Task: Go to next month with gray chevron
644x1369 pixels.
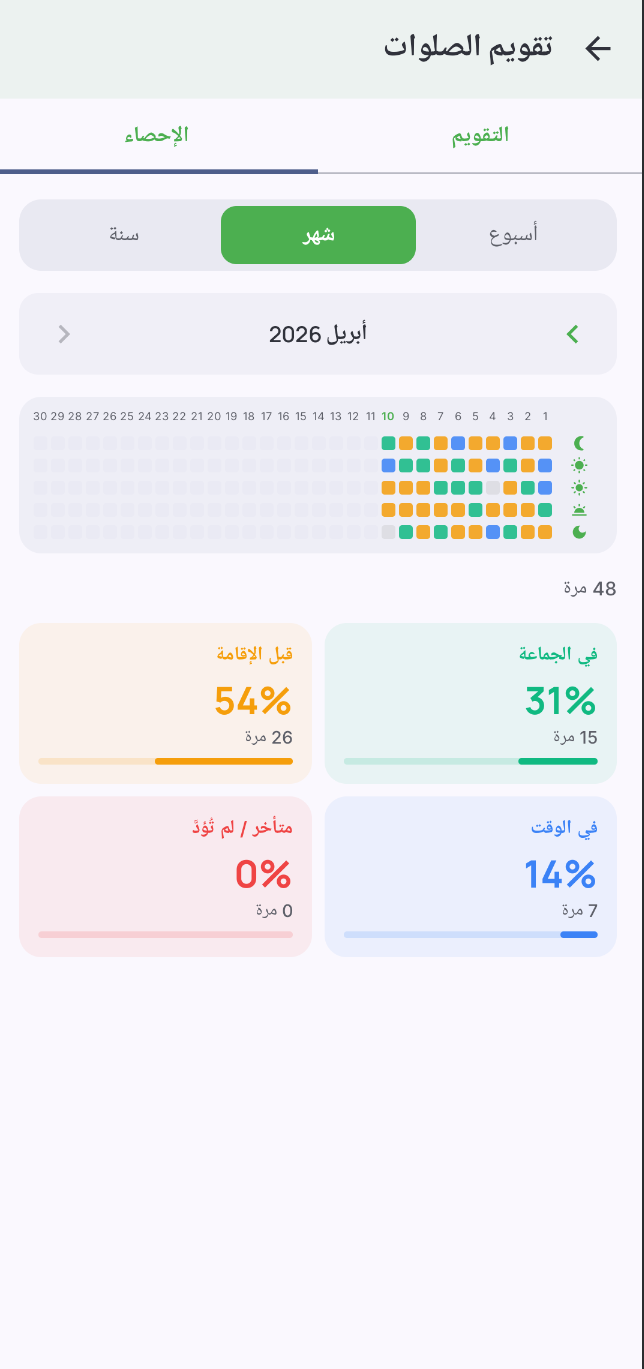Action: coord(64,334)
